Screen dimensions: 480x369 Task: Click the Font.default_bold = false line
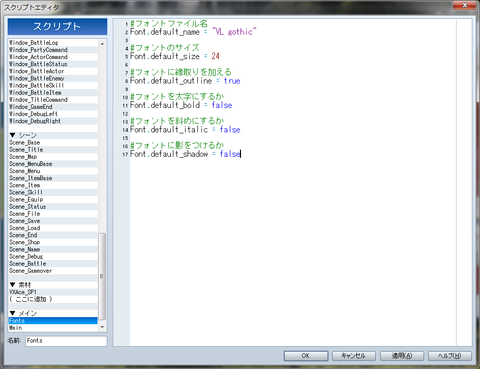pos(181,105)
